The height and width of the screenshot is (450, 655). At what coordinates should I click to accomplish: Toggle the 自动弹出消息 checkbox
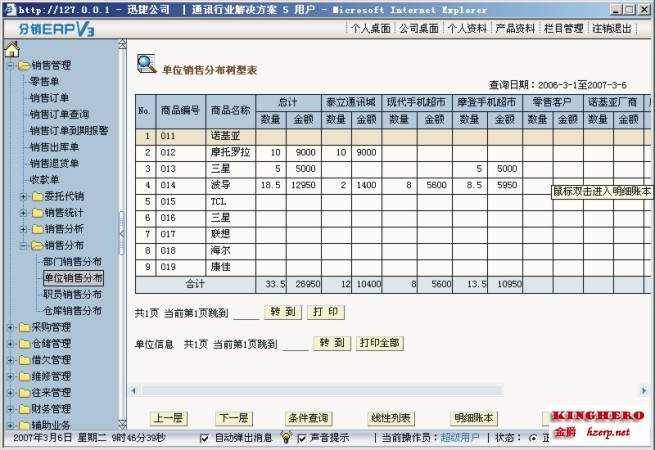click(x=205, y=438)
